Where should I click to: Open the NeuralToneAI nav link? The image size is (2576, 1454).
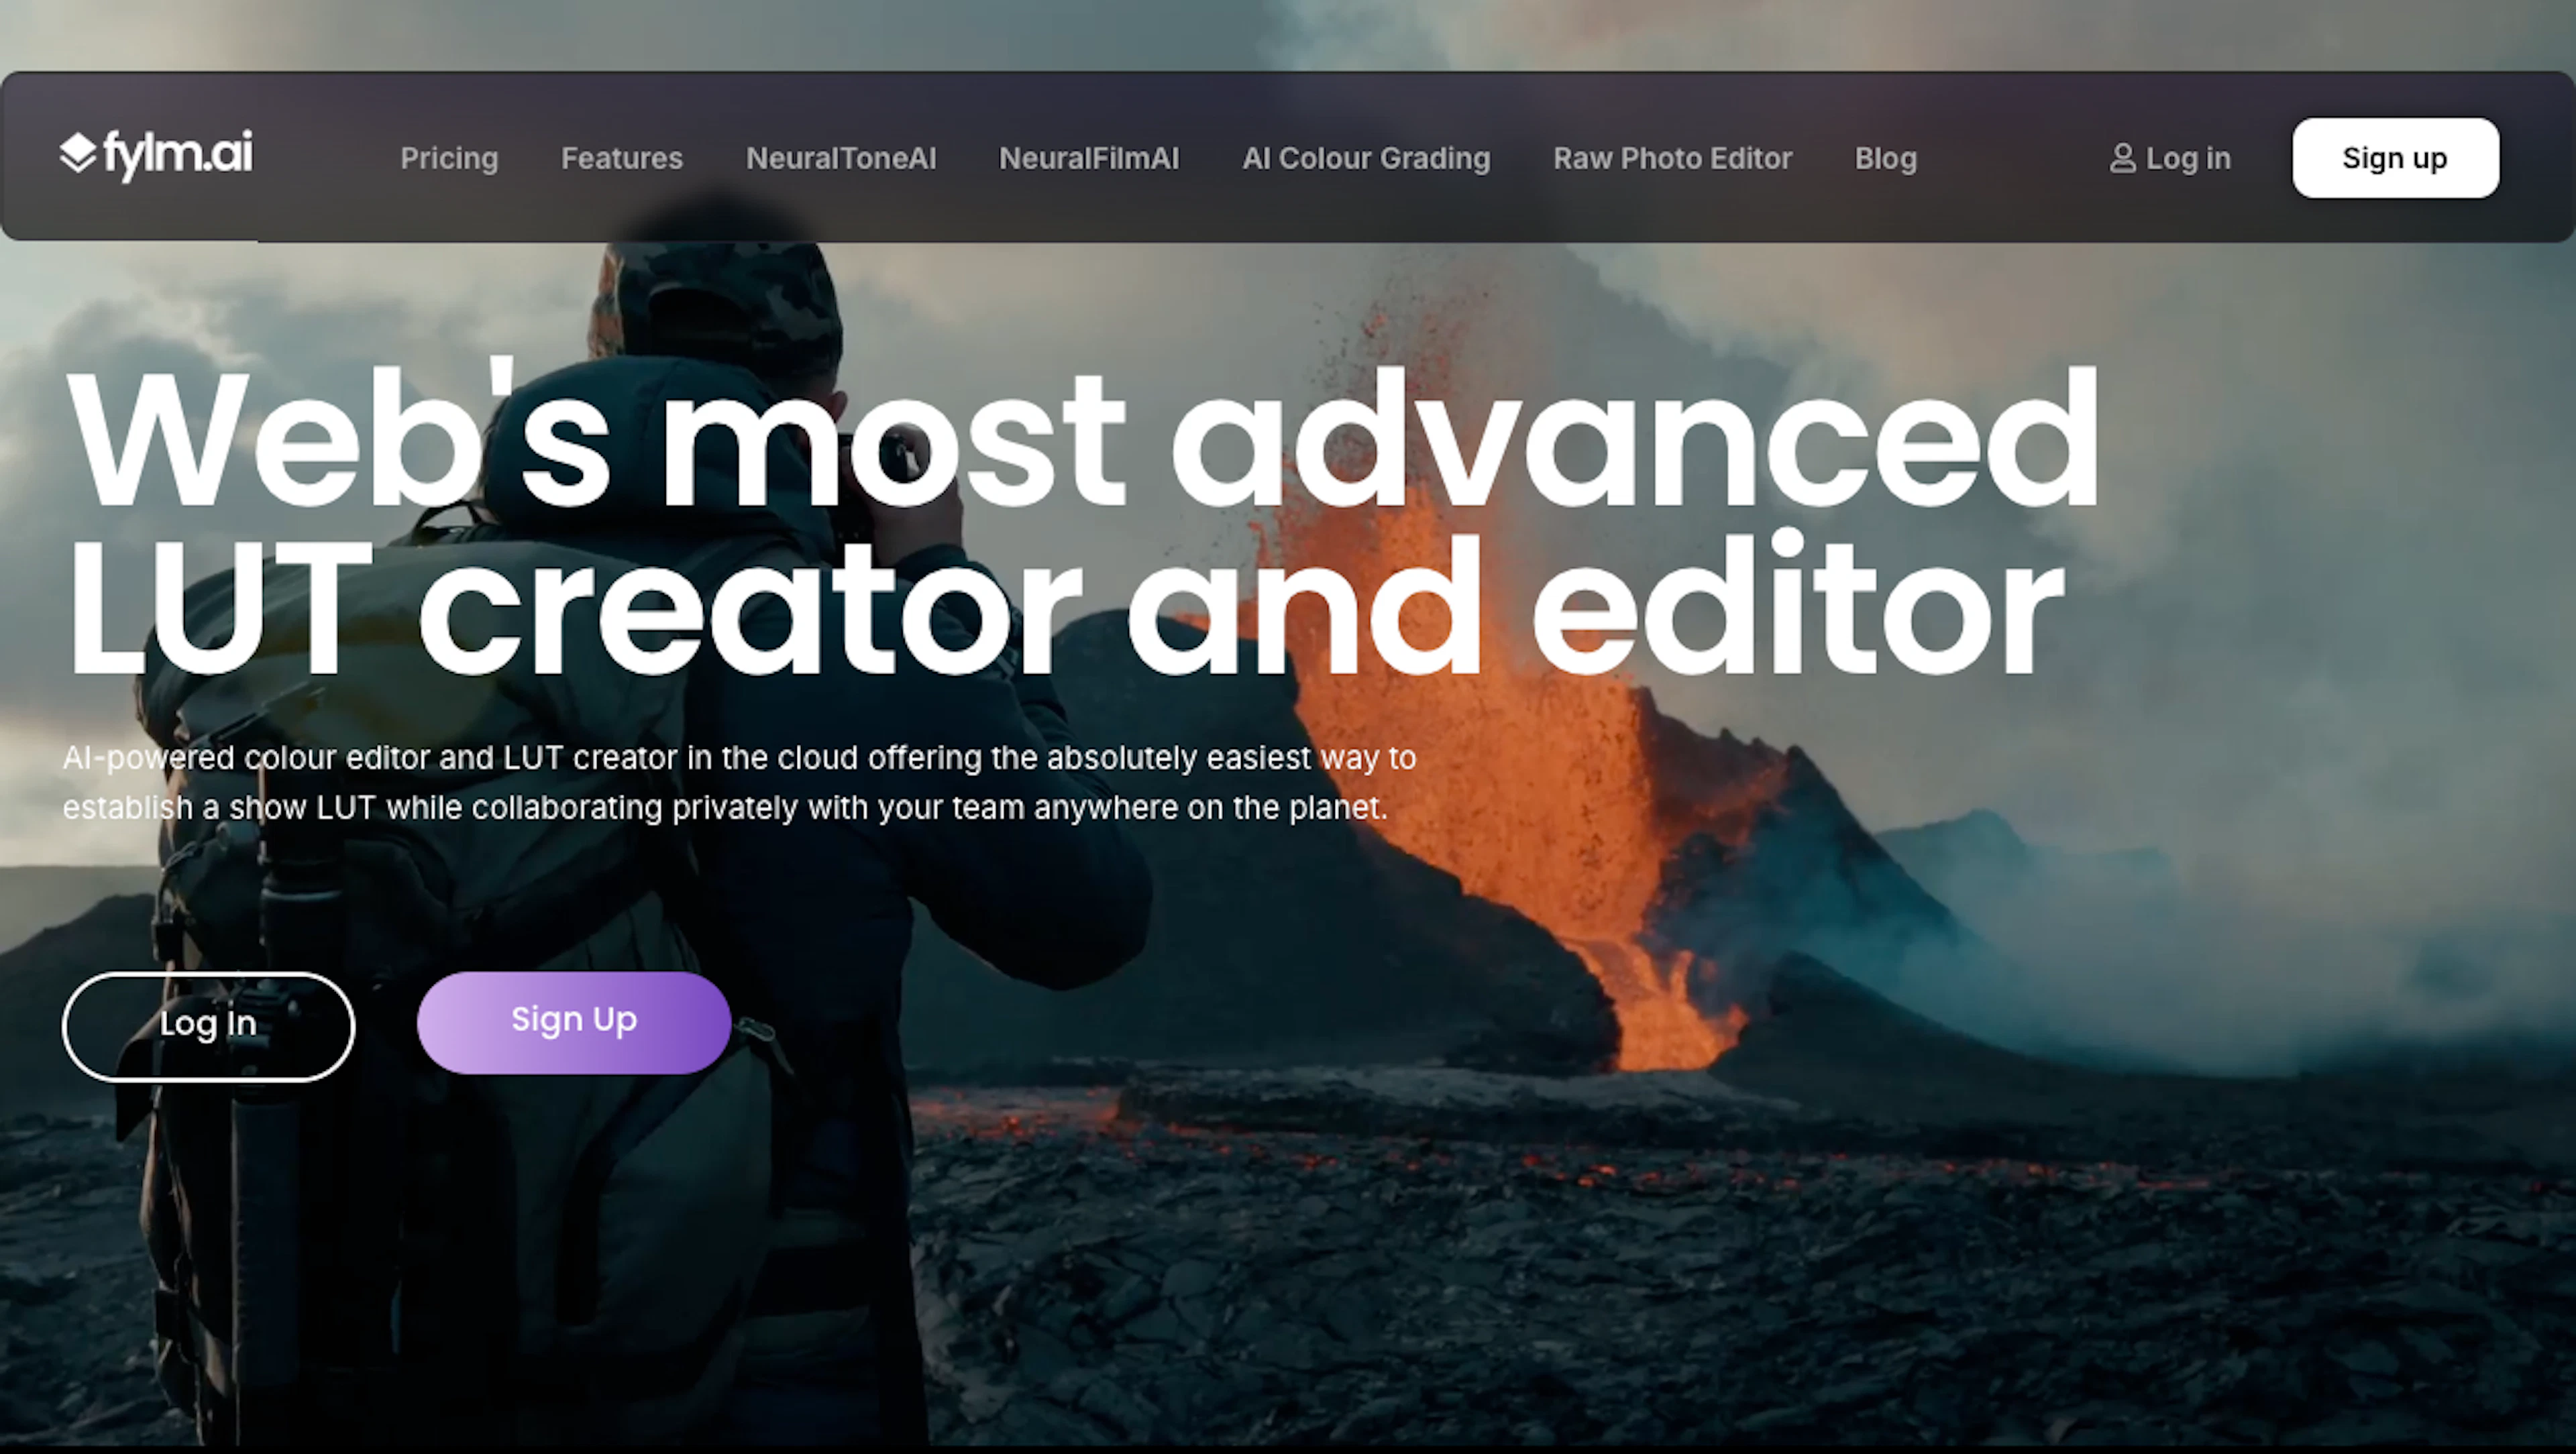[840, 158]
